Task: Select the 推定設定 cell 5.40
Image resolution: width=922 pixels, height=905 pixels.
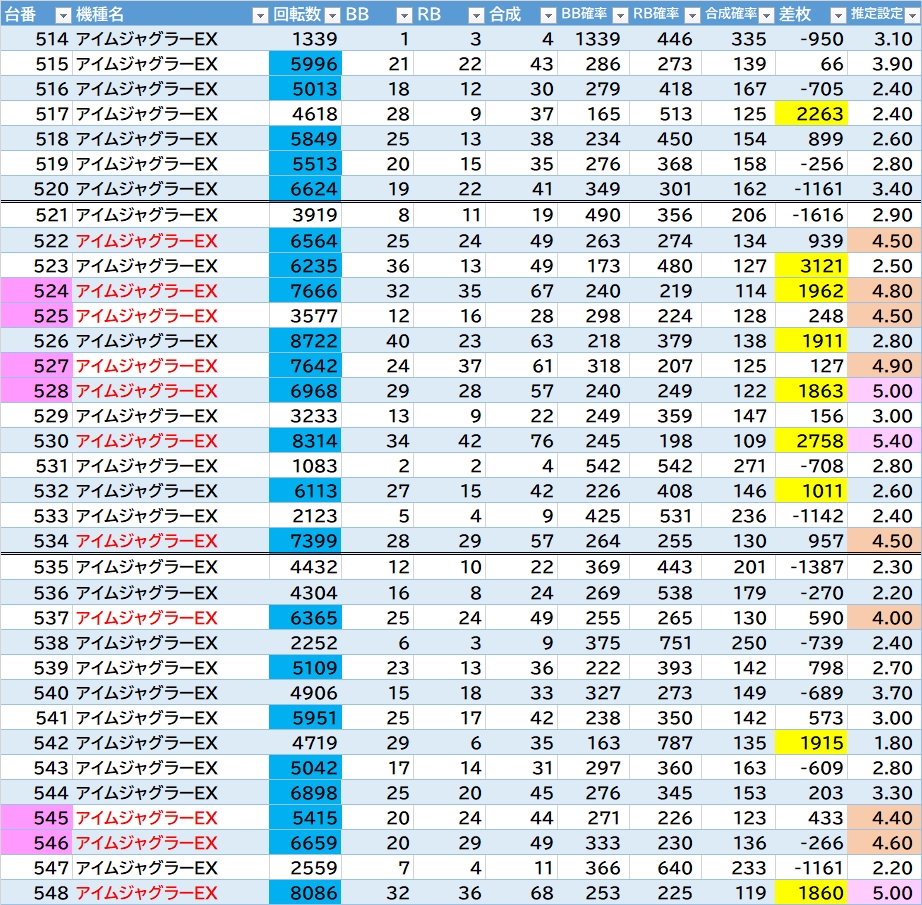Action: pos(884,440)
